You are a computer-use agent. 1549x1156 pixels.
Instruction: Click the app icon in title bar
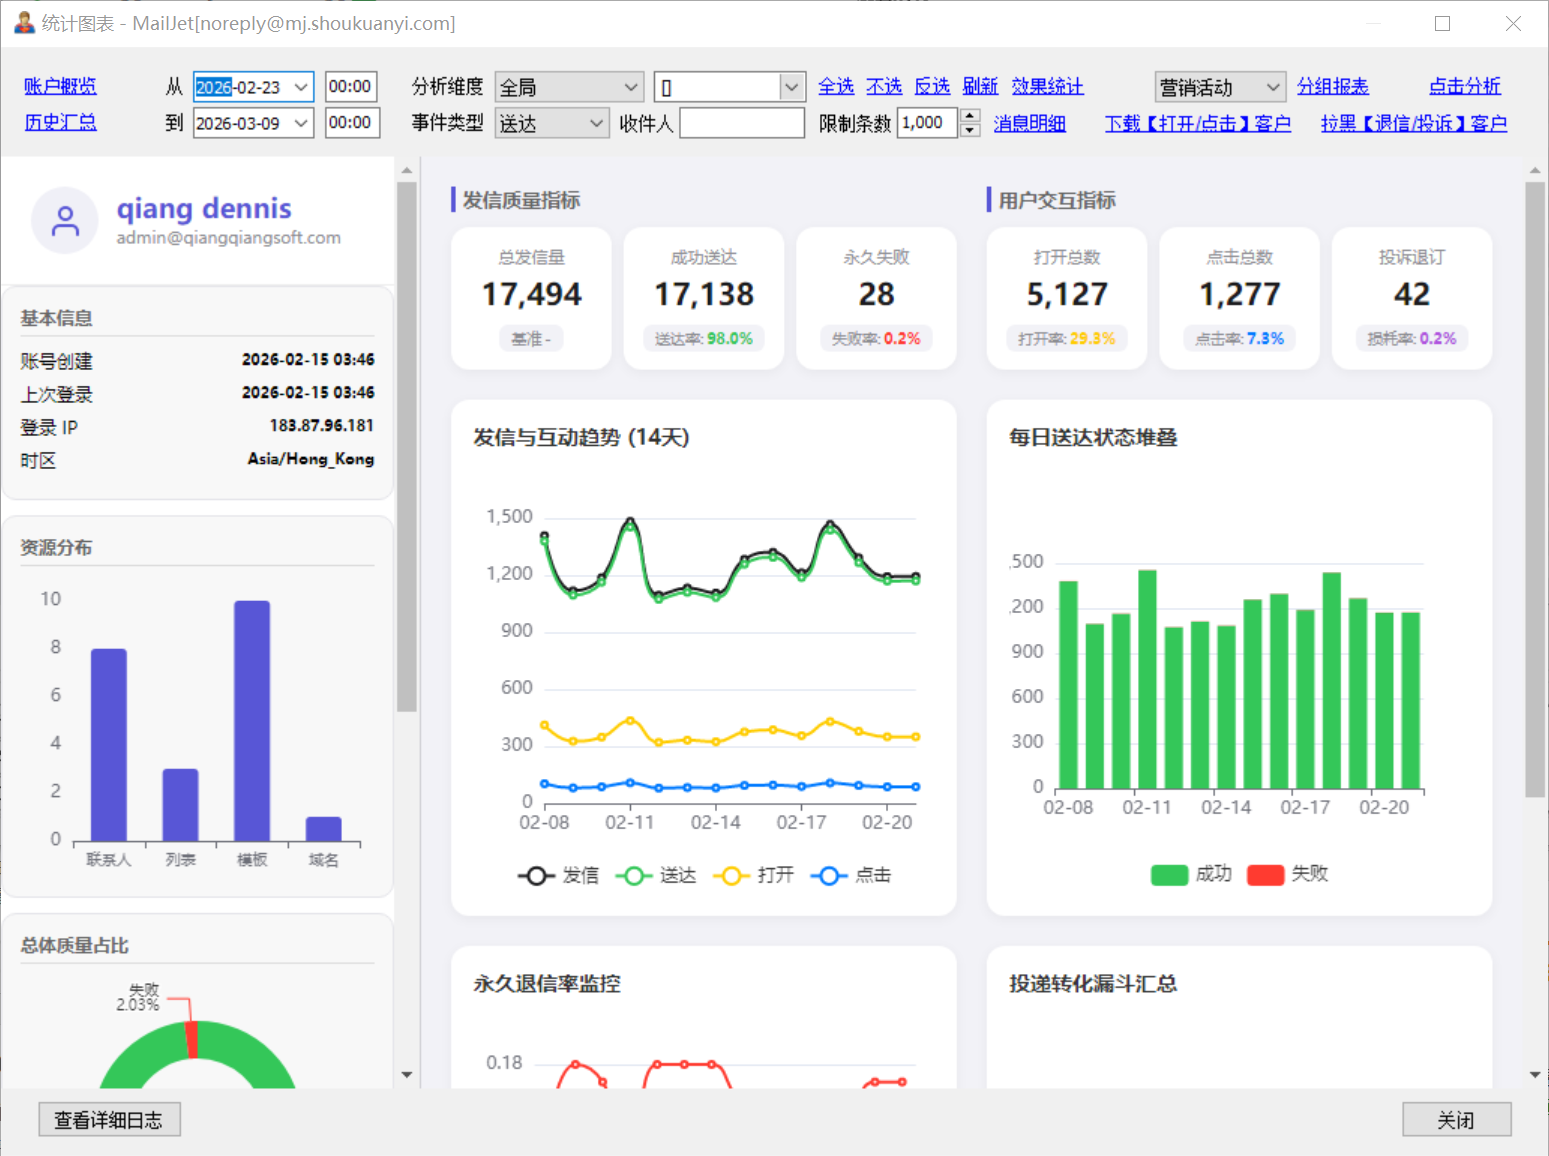[x=24, y=23]
